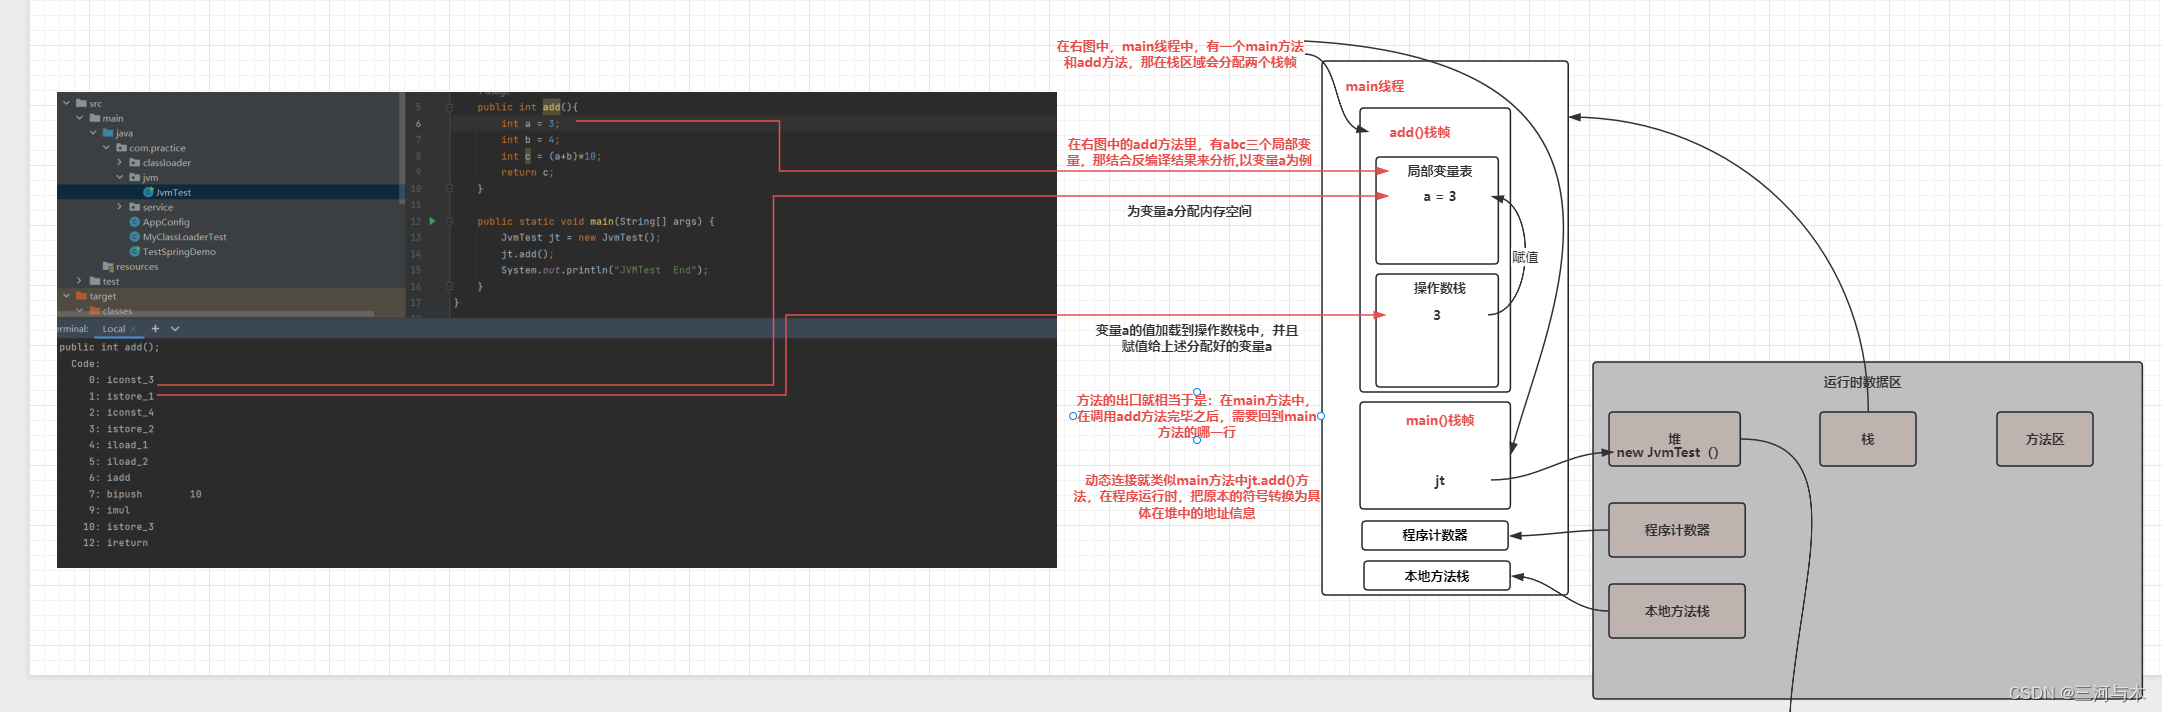Click line number 6 in editor gutter
The image size is (2162, 712).
418,124
